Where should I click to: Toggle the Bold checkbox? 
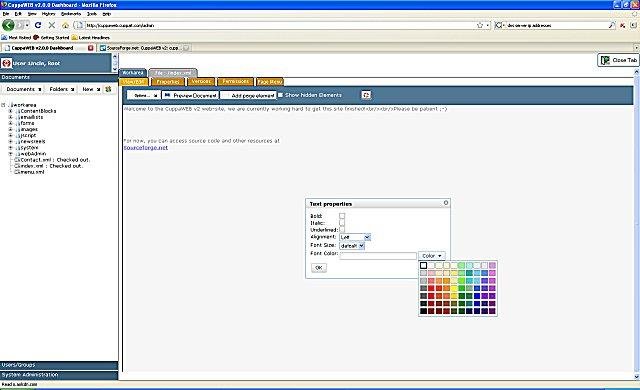(342, 216)
